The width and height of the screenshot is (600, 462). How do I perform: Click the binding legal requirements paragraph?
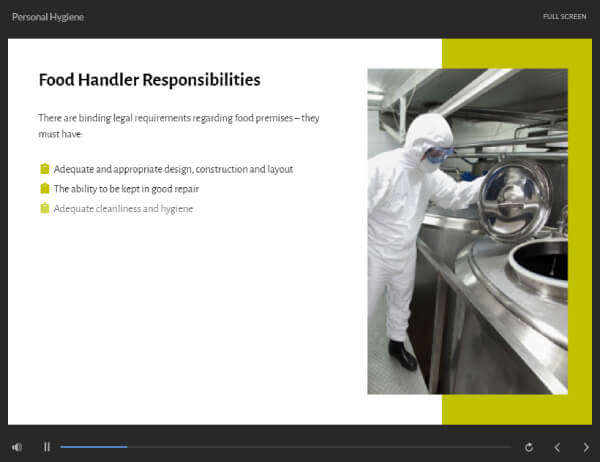click(x=179, y=126)
